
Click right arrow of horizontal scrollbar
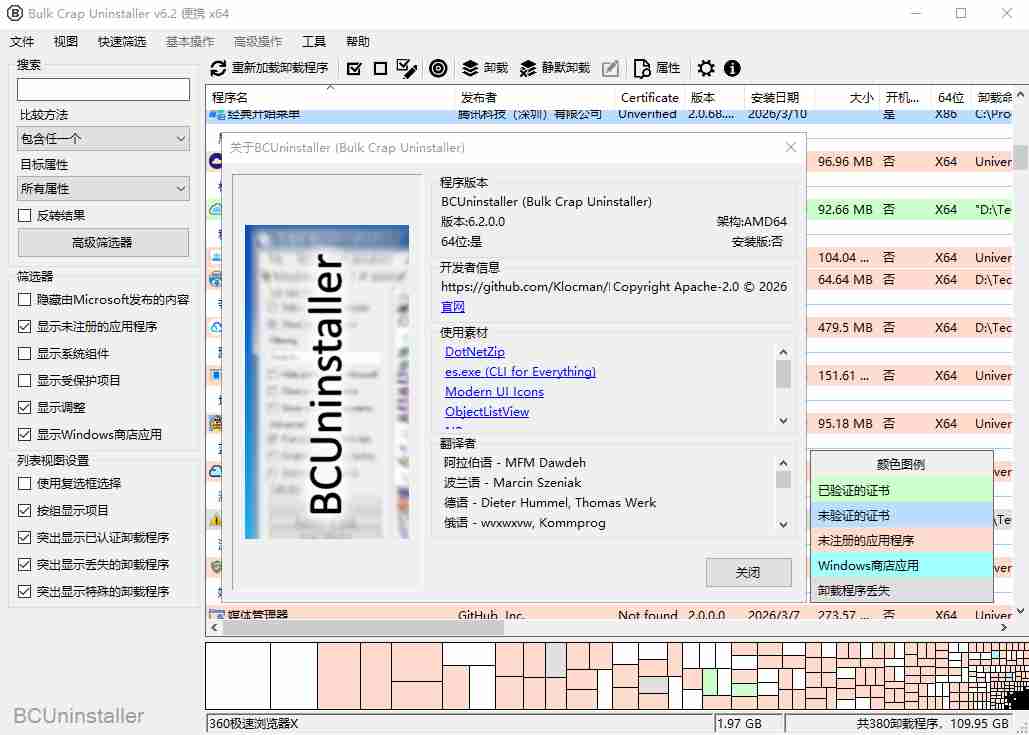[1003, 627]
